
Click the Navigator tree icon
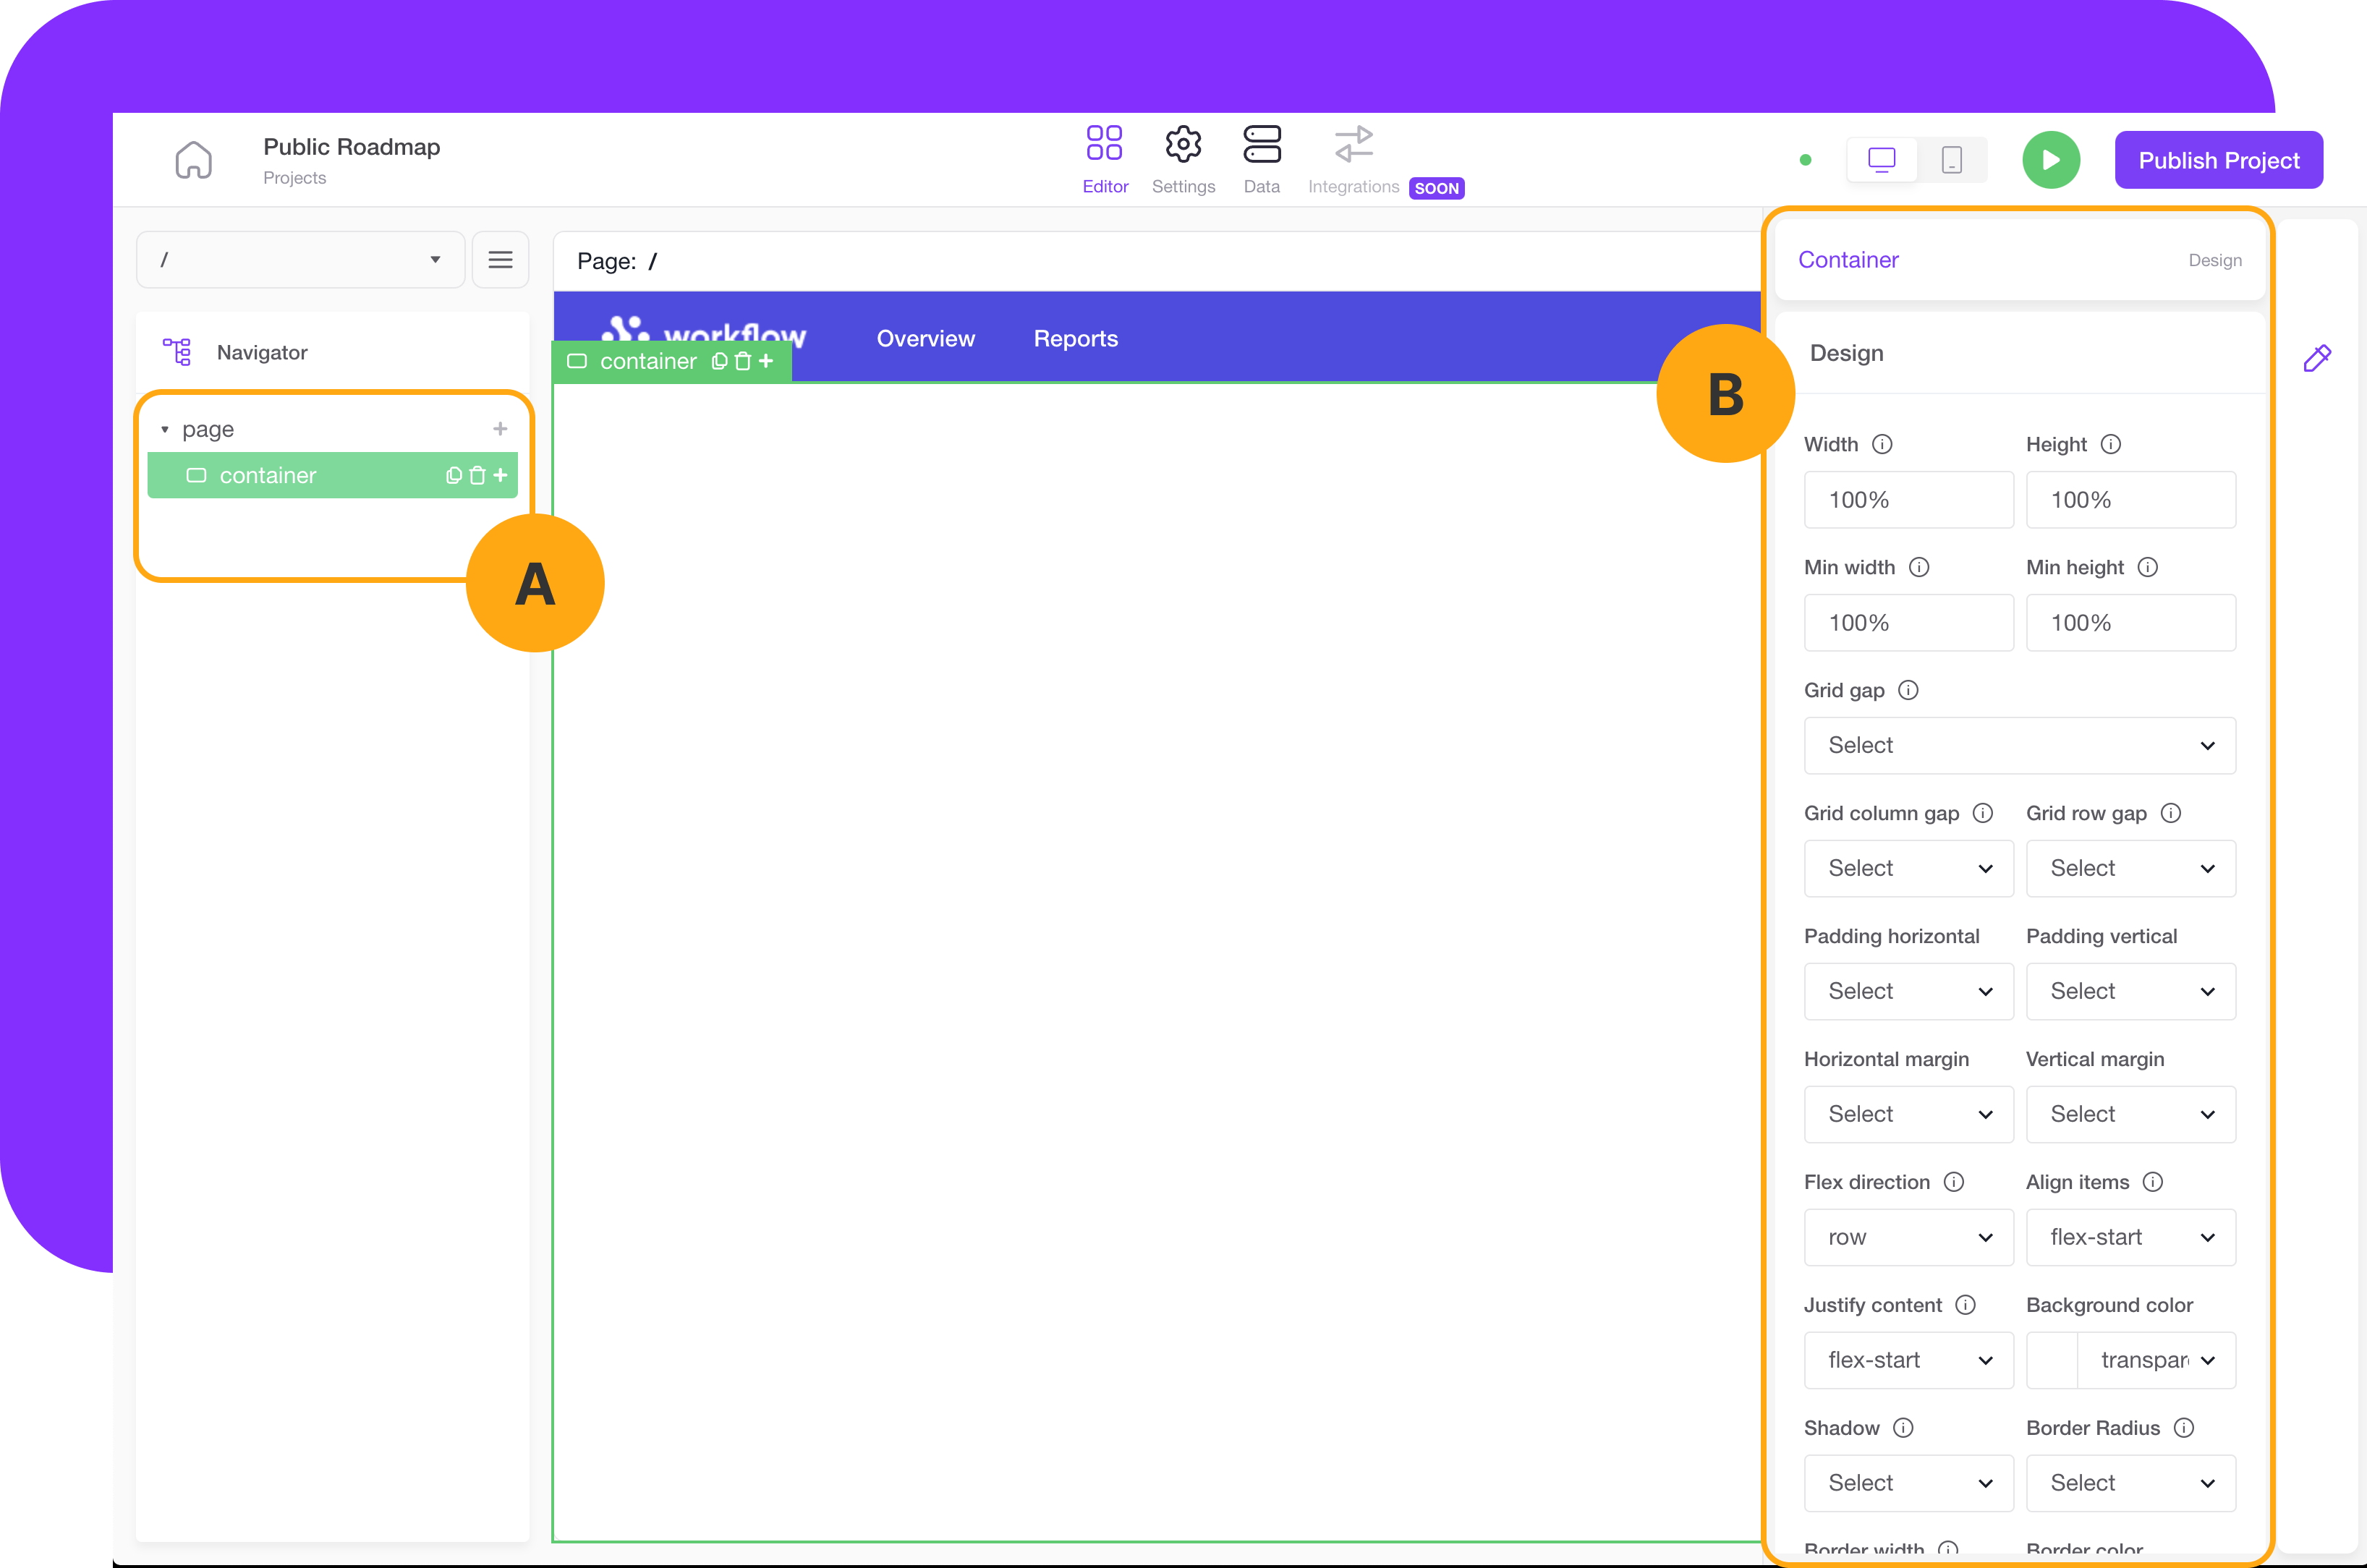(x=177, y=352)
